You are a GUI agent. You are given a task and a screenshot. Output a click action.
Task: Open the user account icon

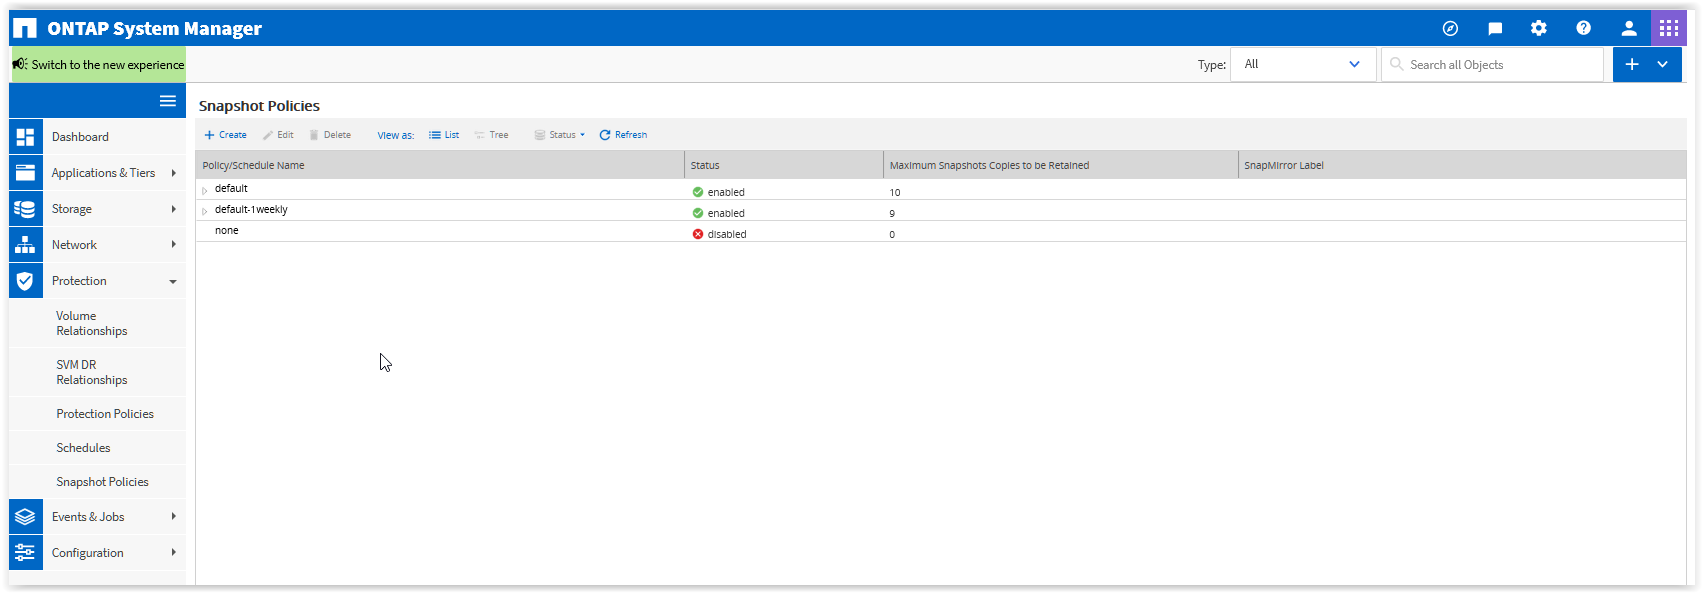tap(1628, 28)
